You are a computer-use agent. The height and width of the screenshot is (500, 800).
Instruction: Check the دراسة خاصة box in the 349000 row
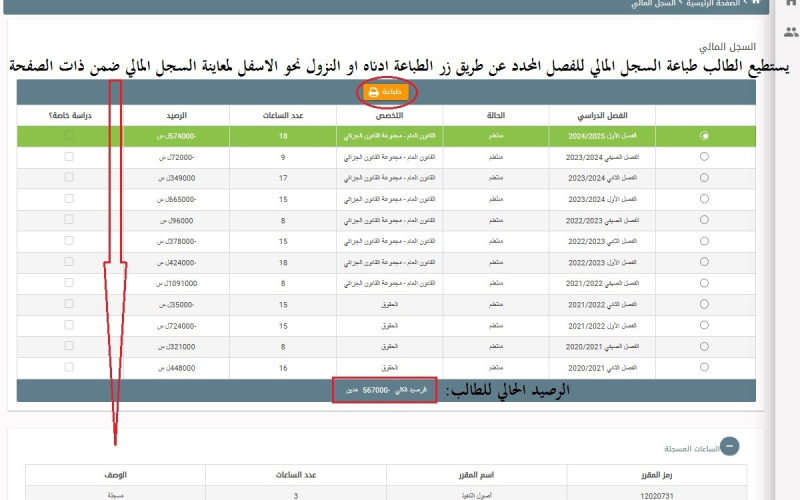69,178
